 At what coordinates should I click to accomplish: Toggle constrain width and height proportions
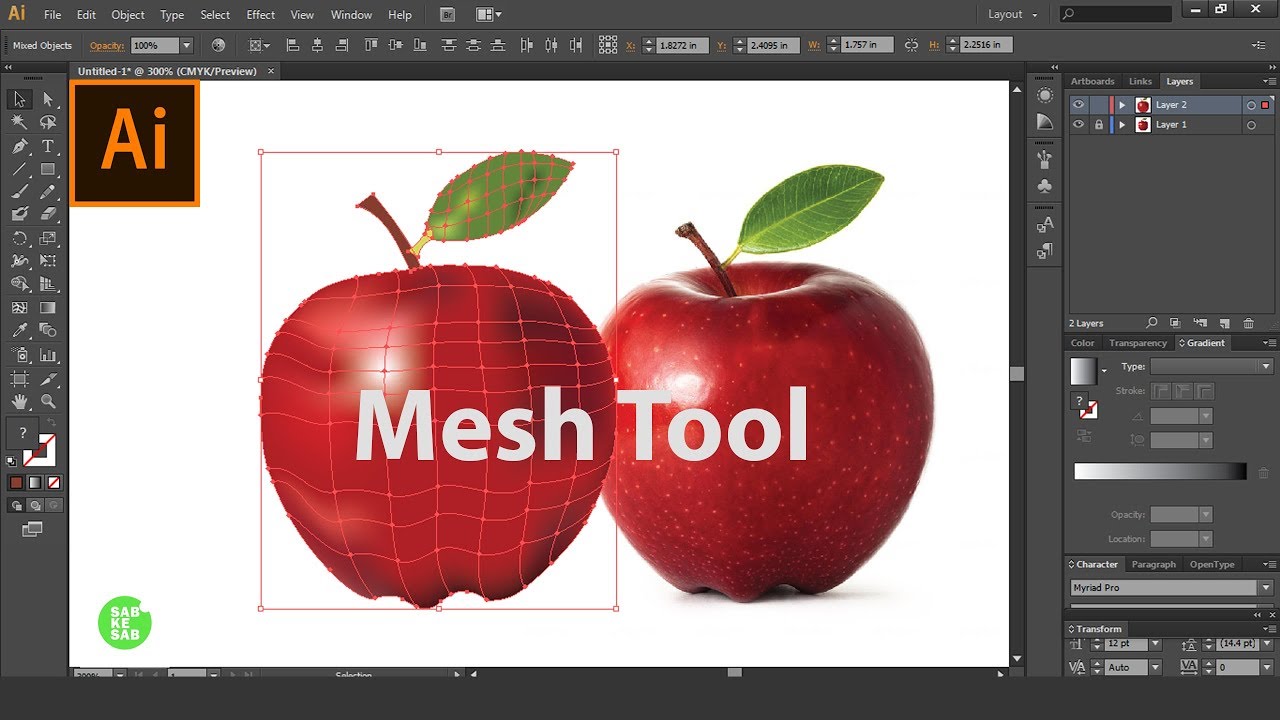point(911,45)
